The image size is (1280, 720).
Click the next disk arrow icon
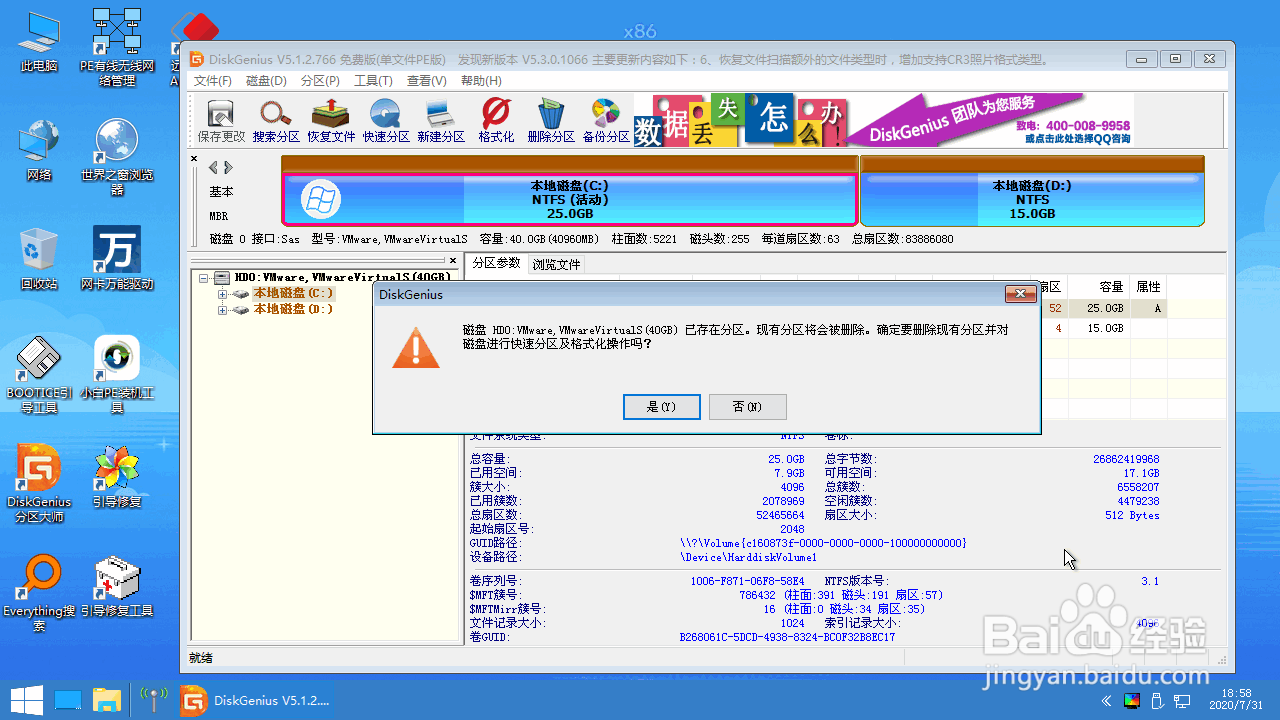(x=228, y=168)
